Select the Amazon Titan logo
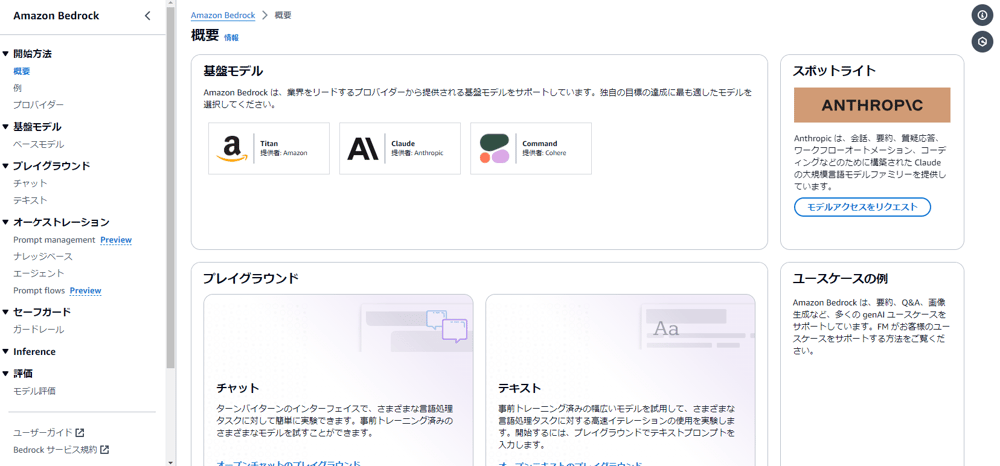 (232, 149)
